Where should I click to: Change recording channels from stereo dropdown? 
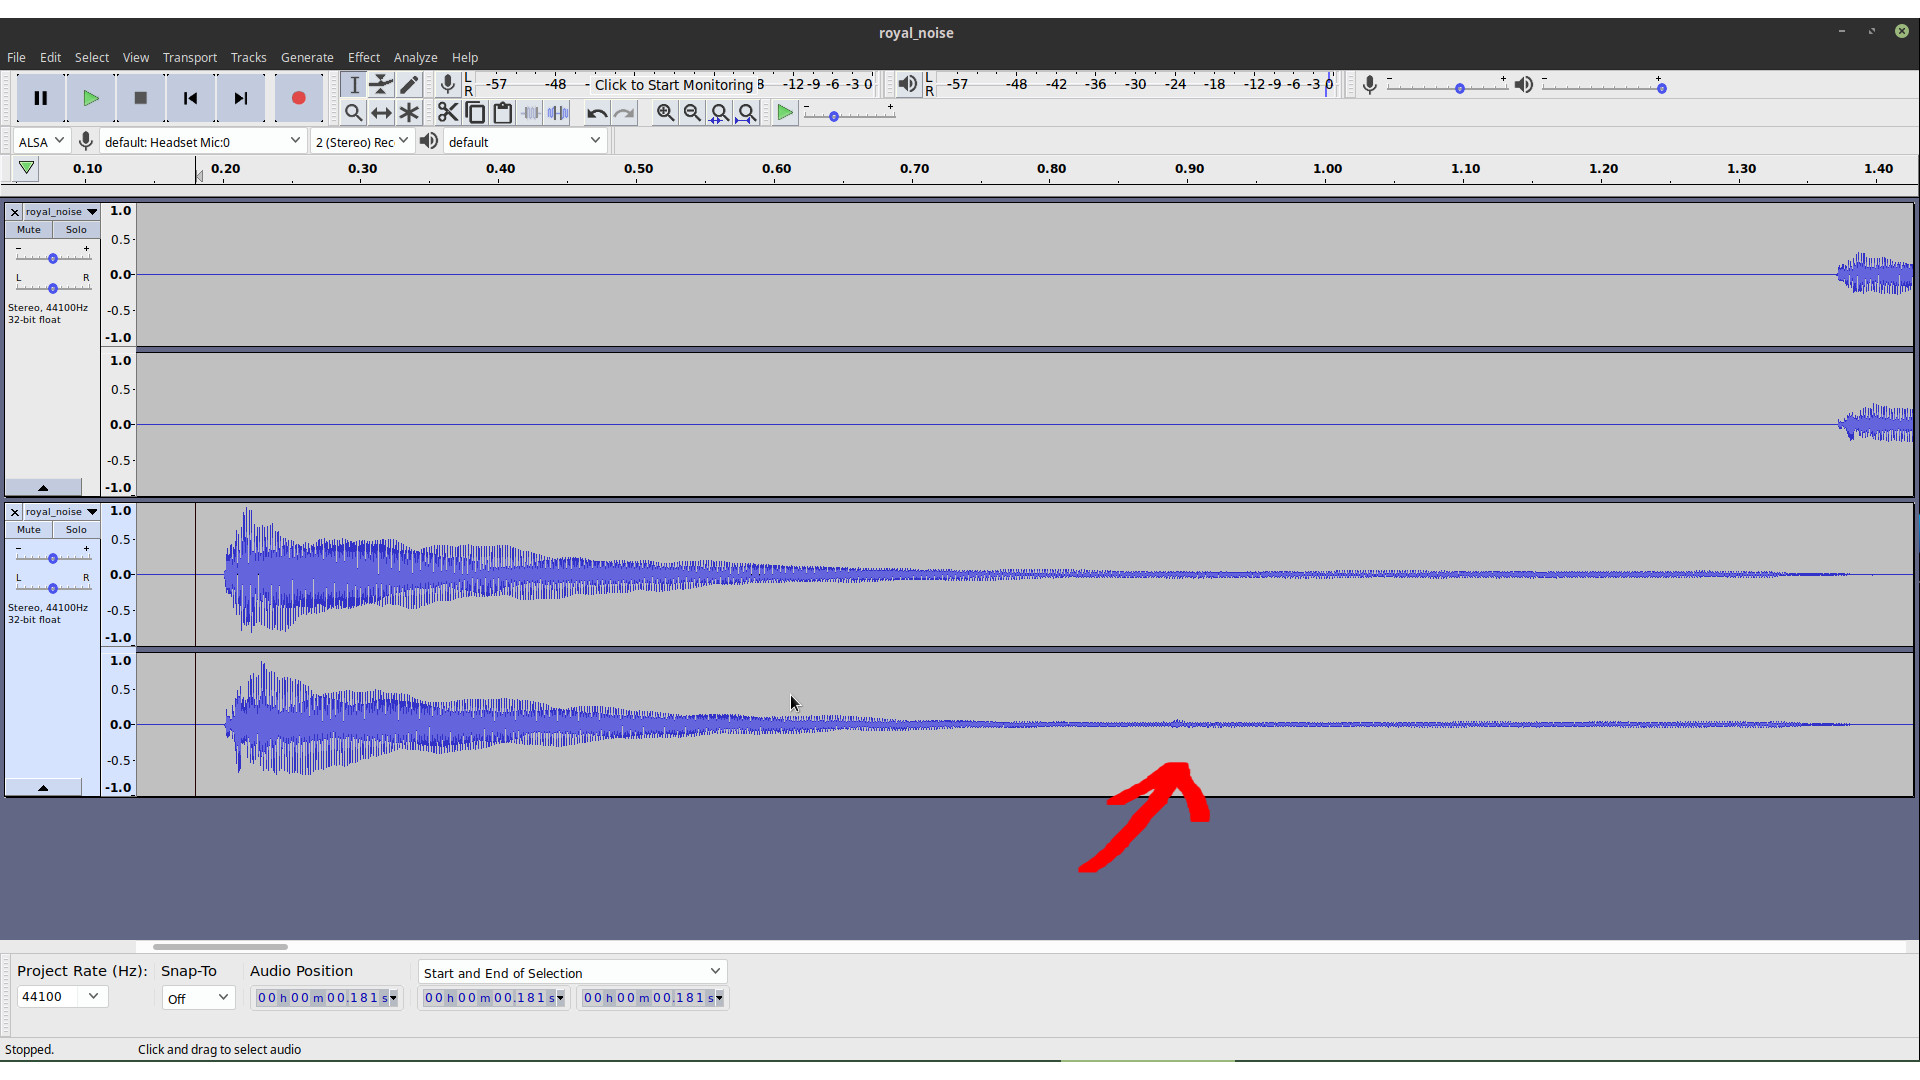click(361, 141)
